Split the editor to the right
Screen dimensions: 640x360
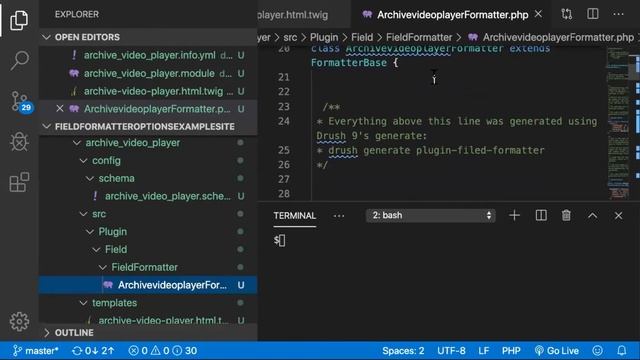click(593, 14)
